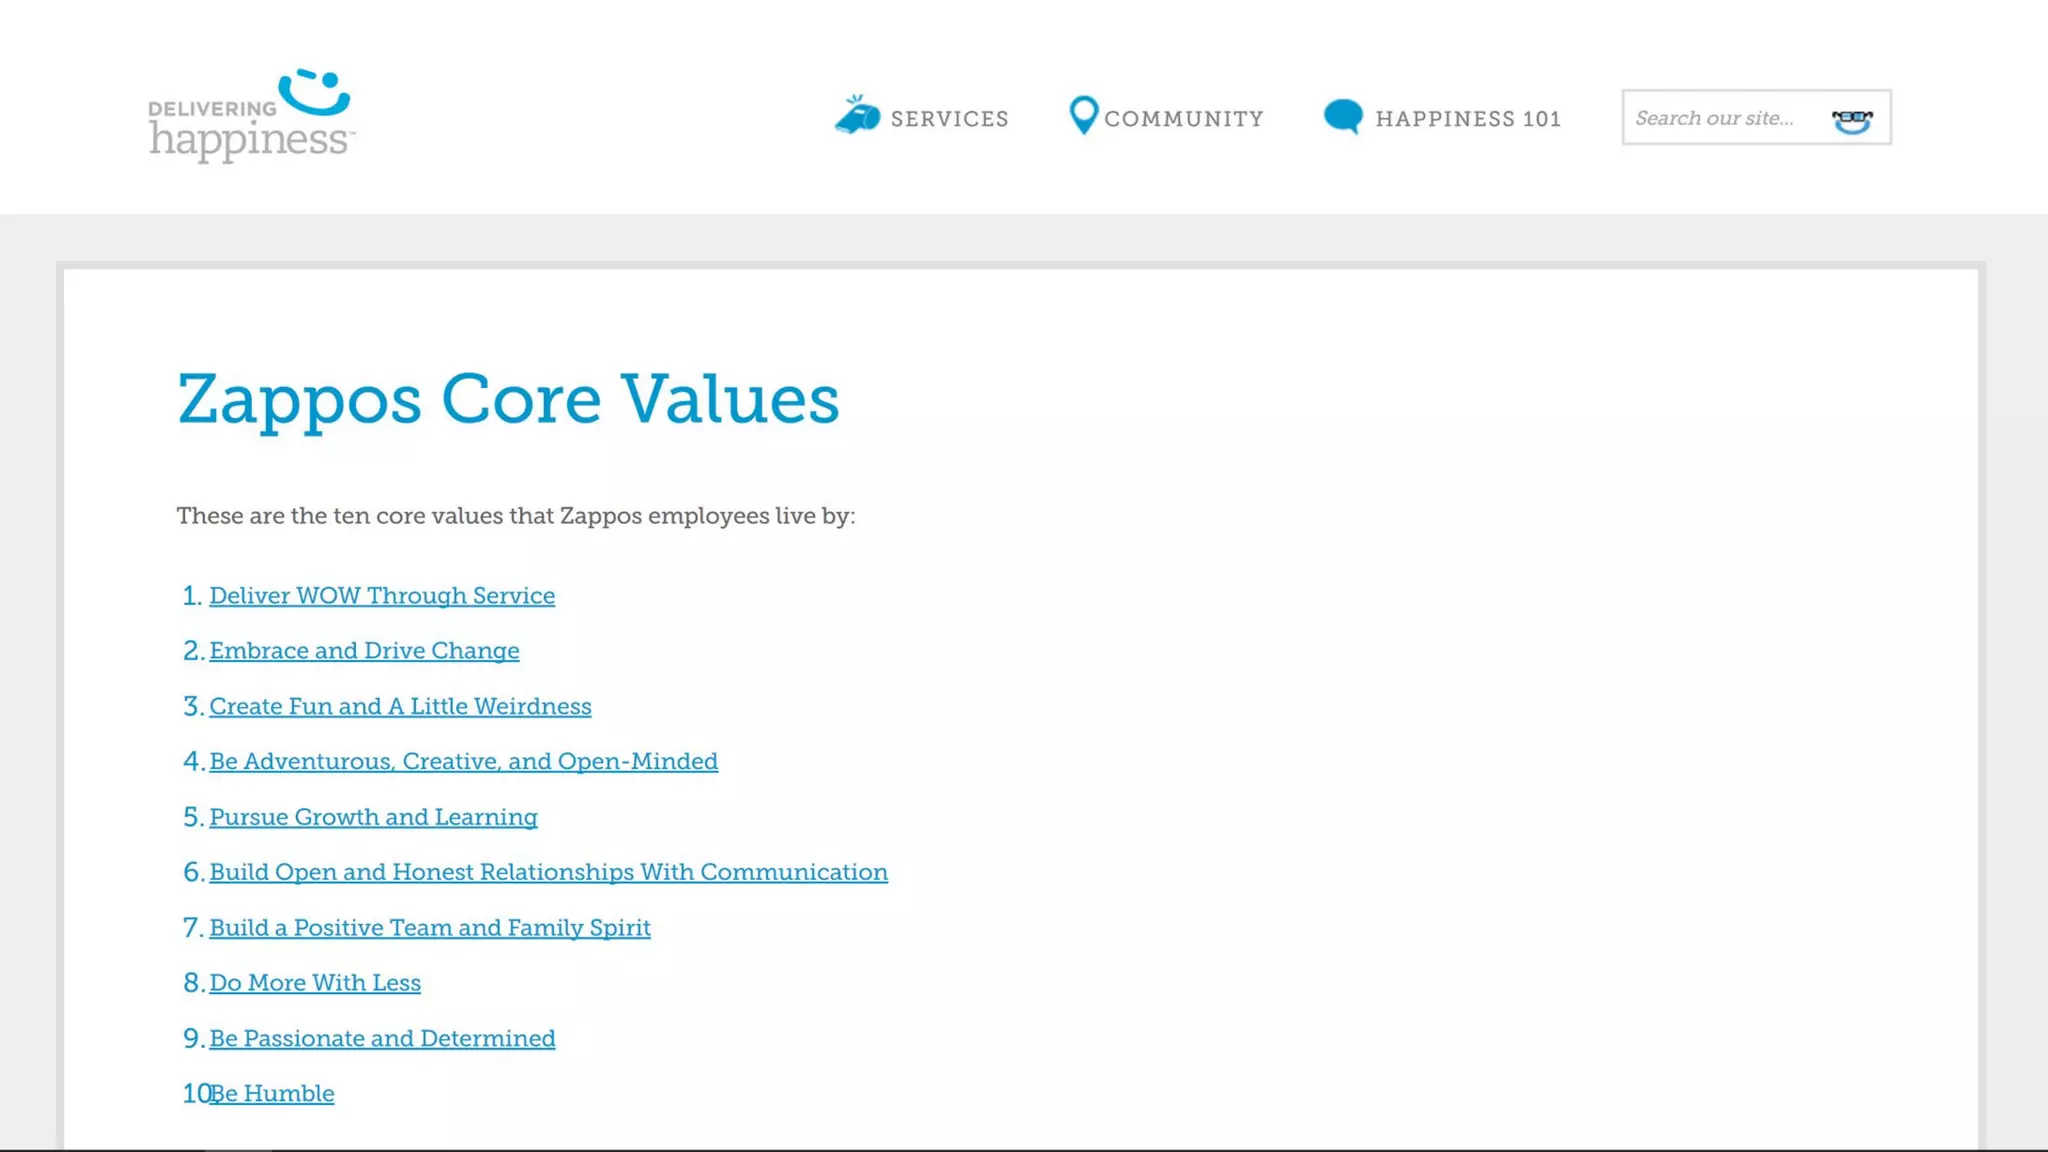Open the Community menu item
This screenshot has width=2048, height=1152.
[1184, 119]
